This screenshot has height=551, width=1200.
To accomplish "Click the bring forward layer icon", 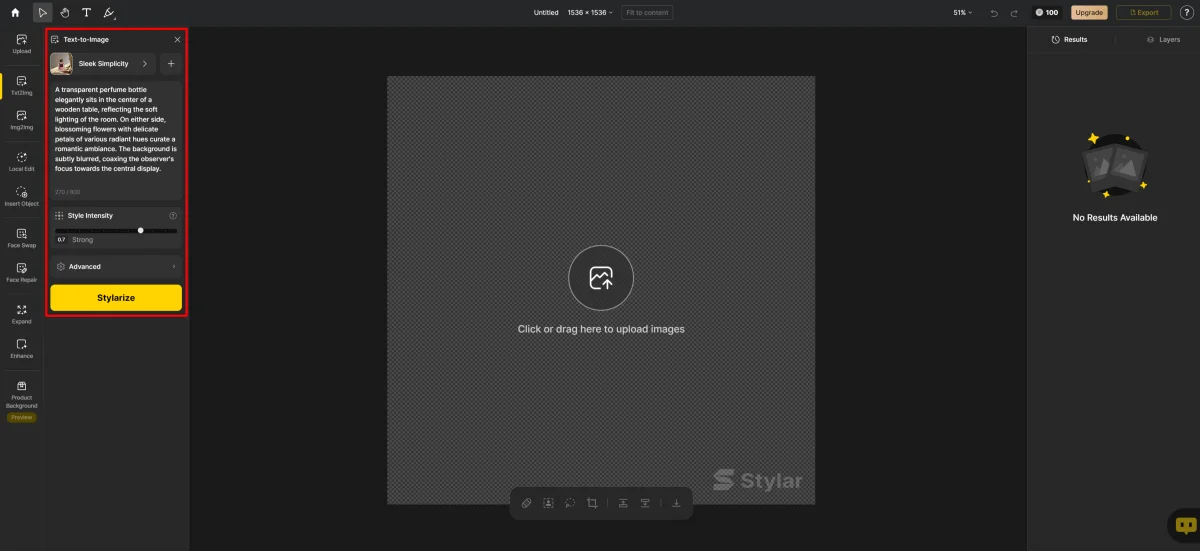I will 623,503.
